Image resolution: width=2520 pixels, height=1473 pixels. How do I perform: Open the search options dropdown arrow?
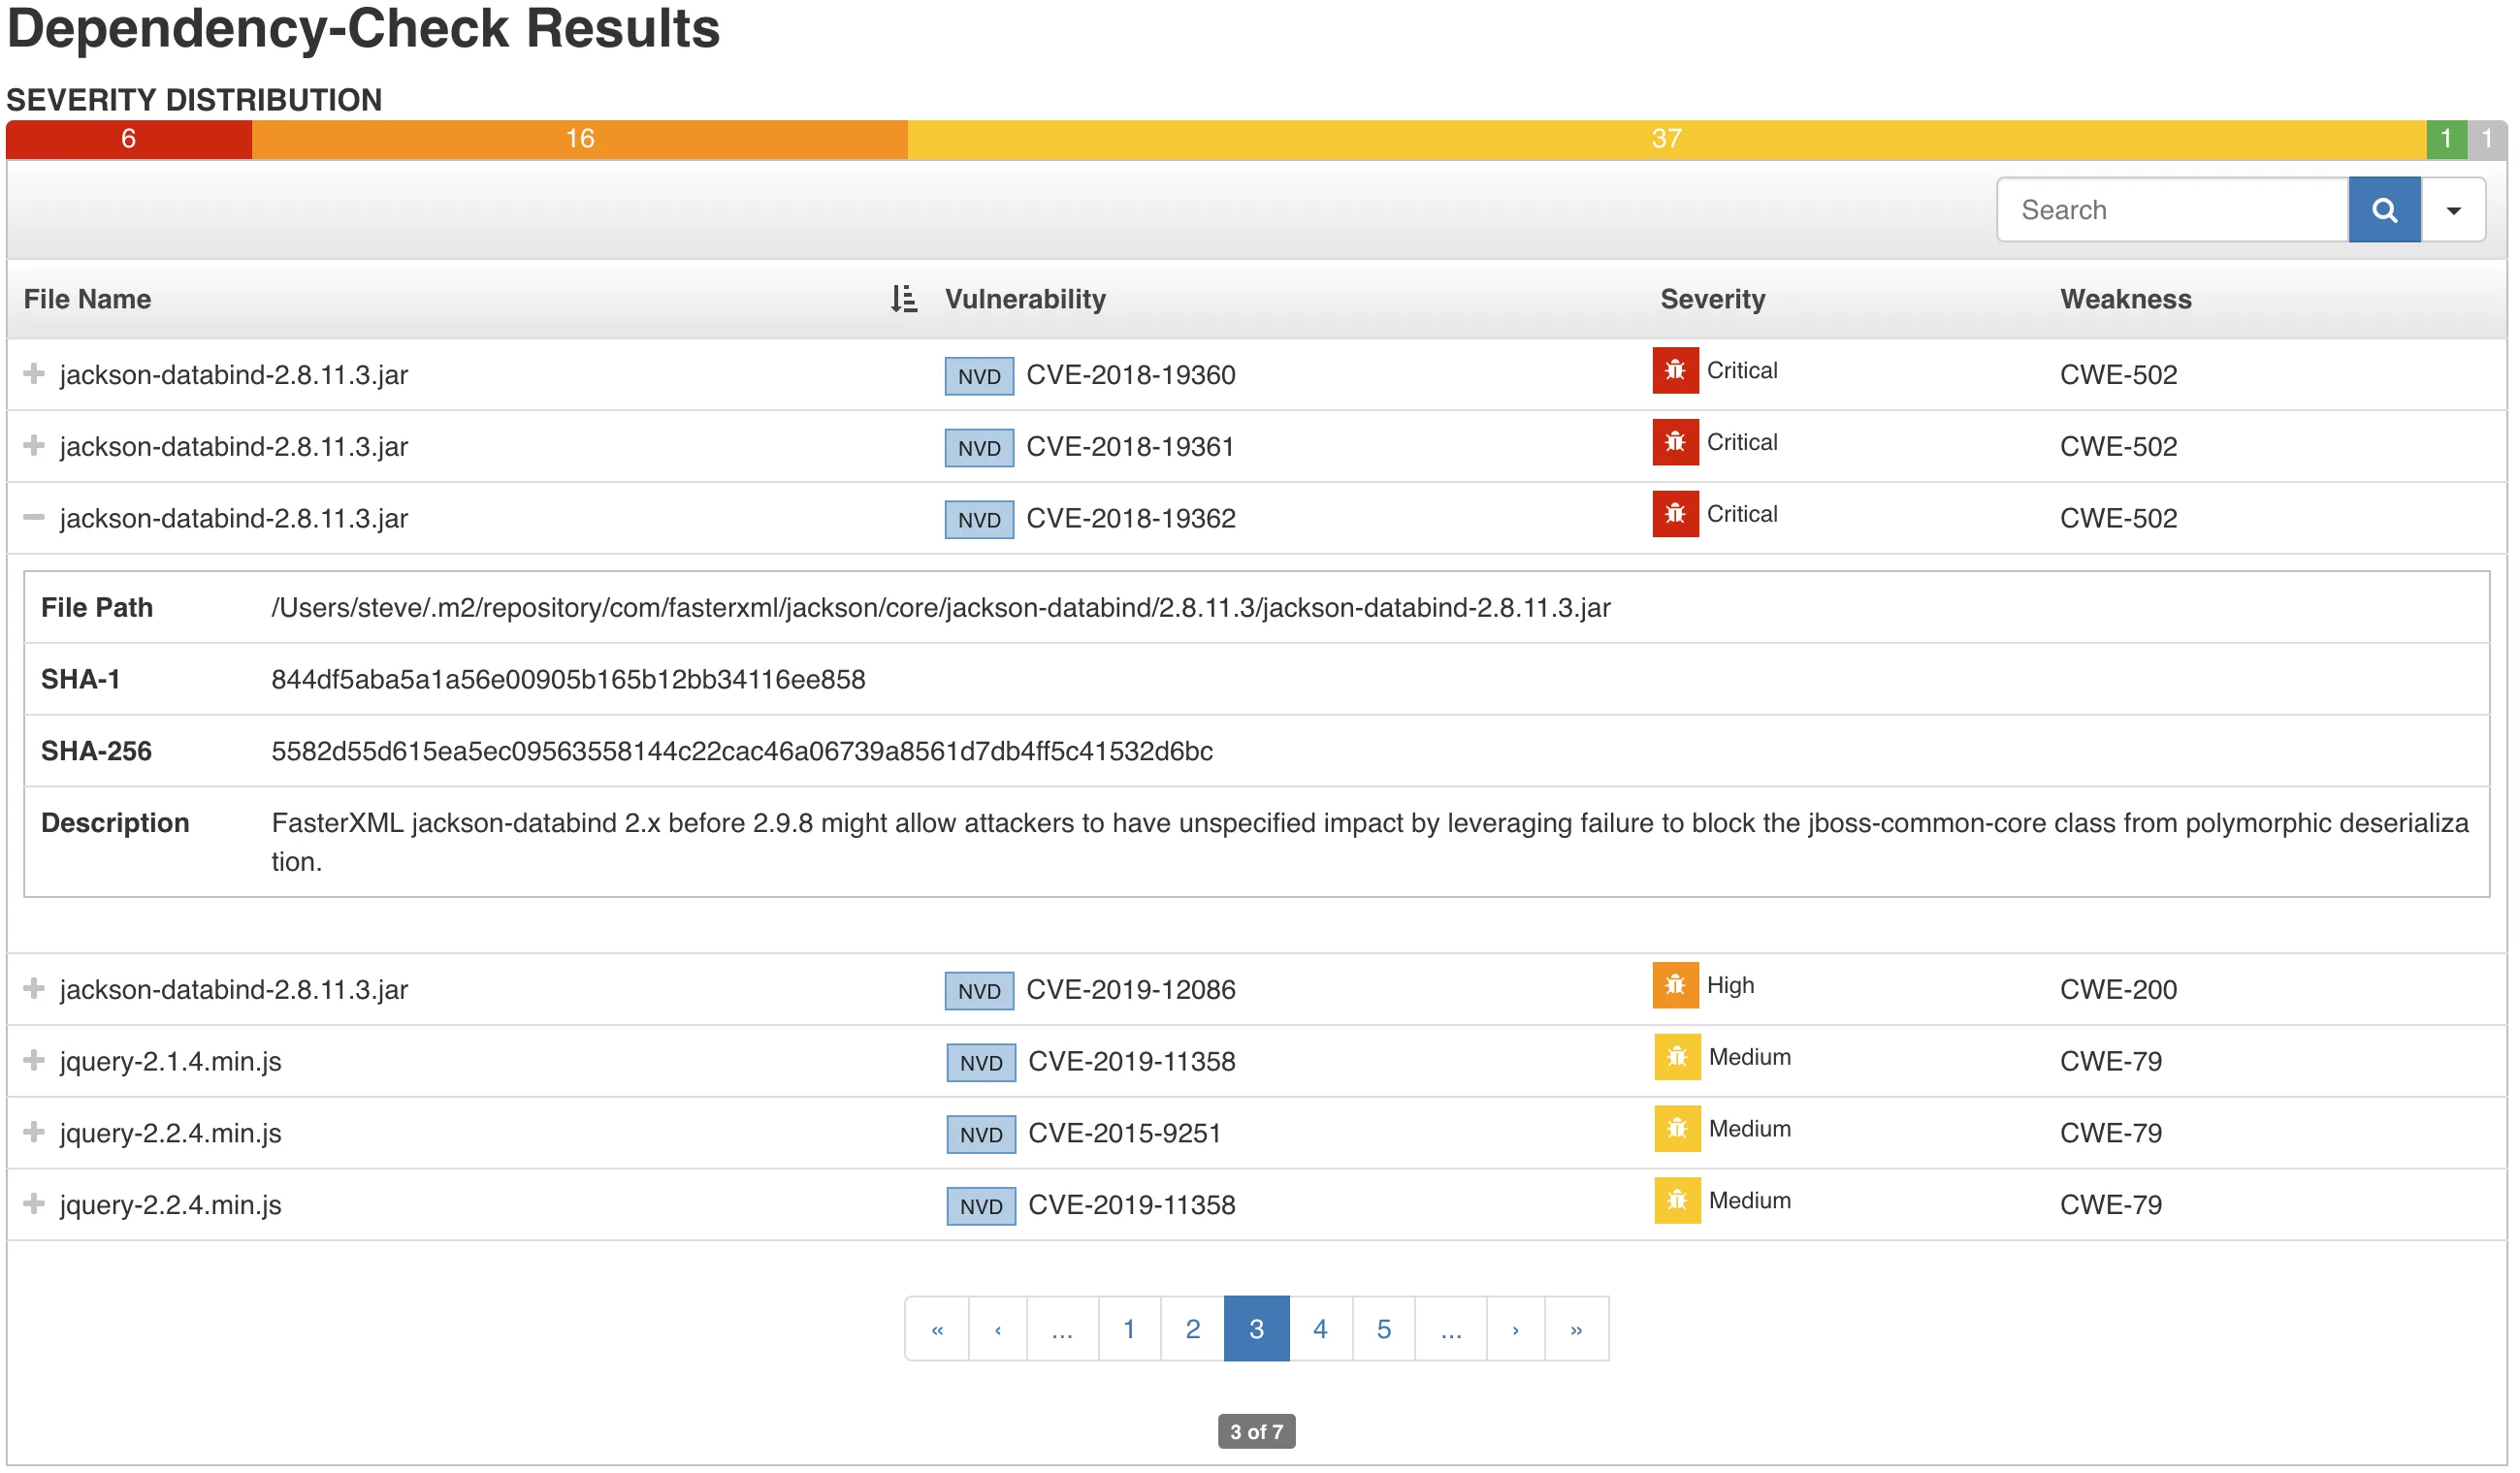click(x=2453, y=209)
